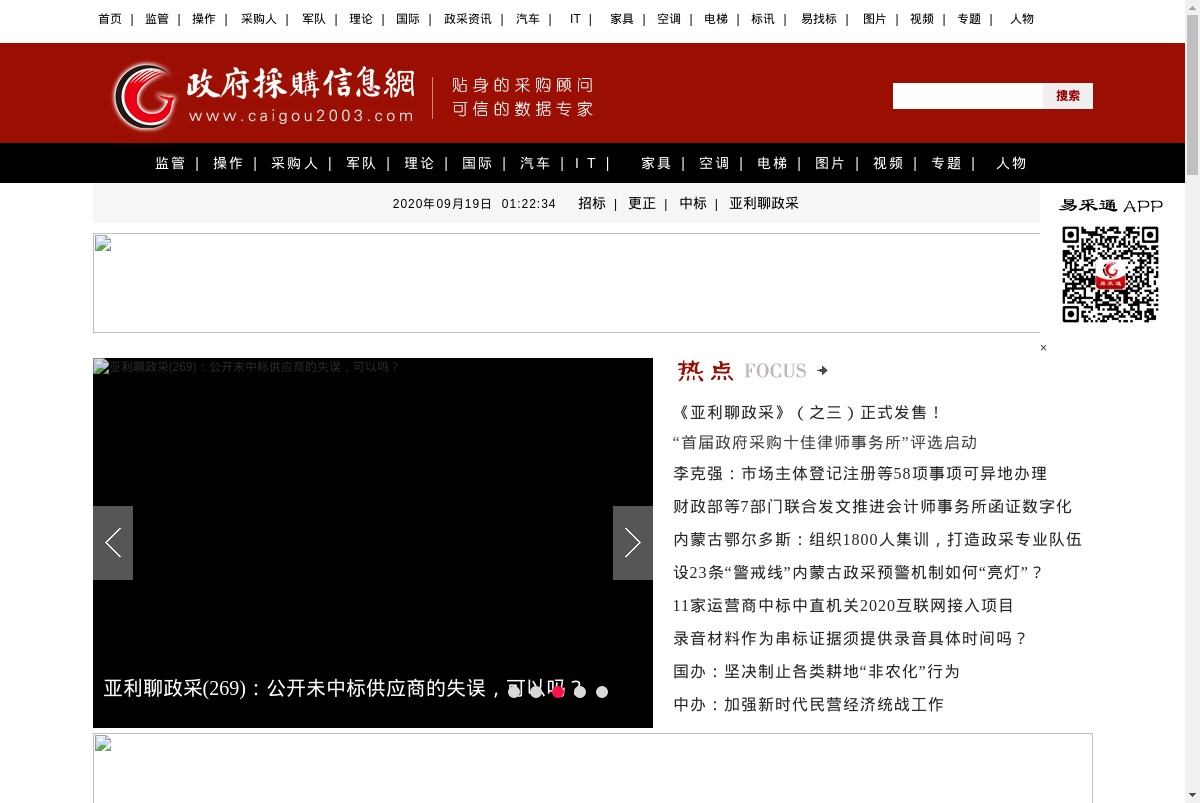
Task: Select the first carousel dot
Action: pyautogui.click(x=514, y=692)
